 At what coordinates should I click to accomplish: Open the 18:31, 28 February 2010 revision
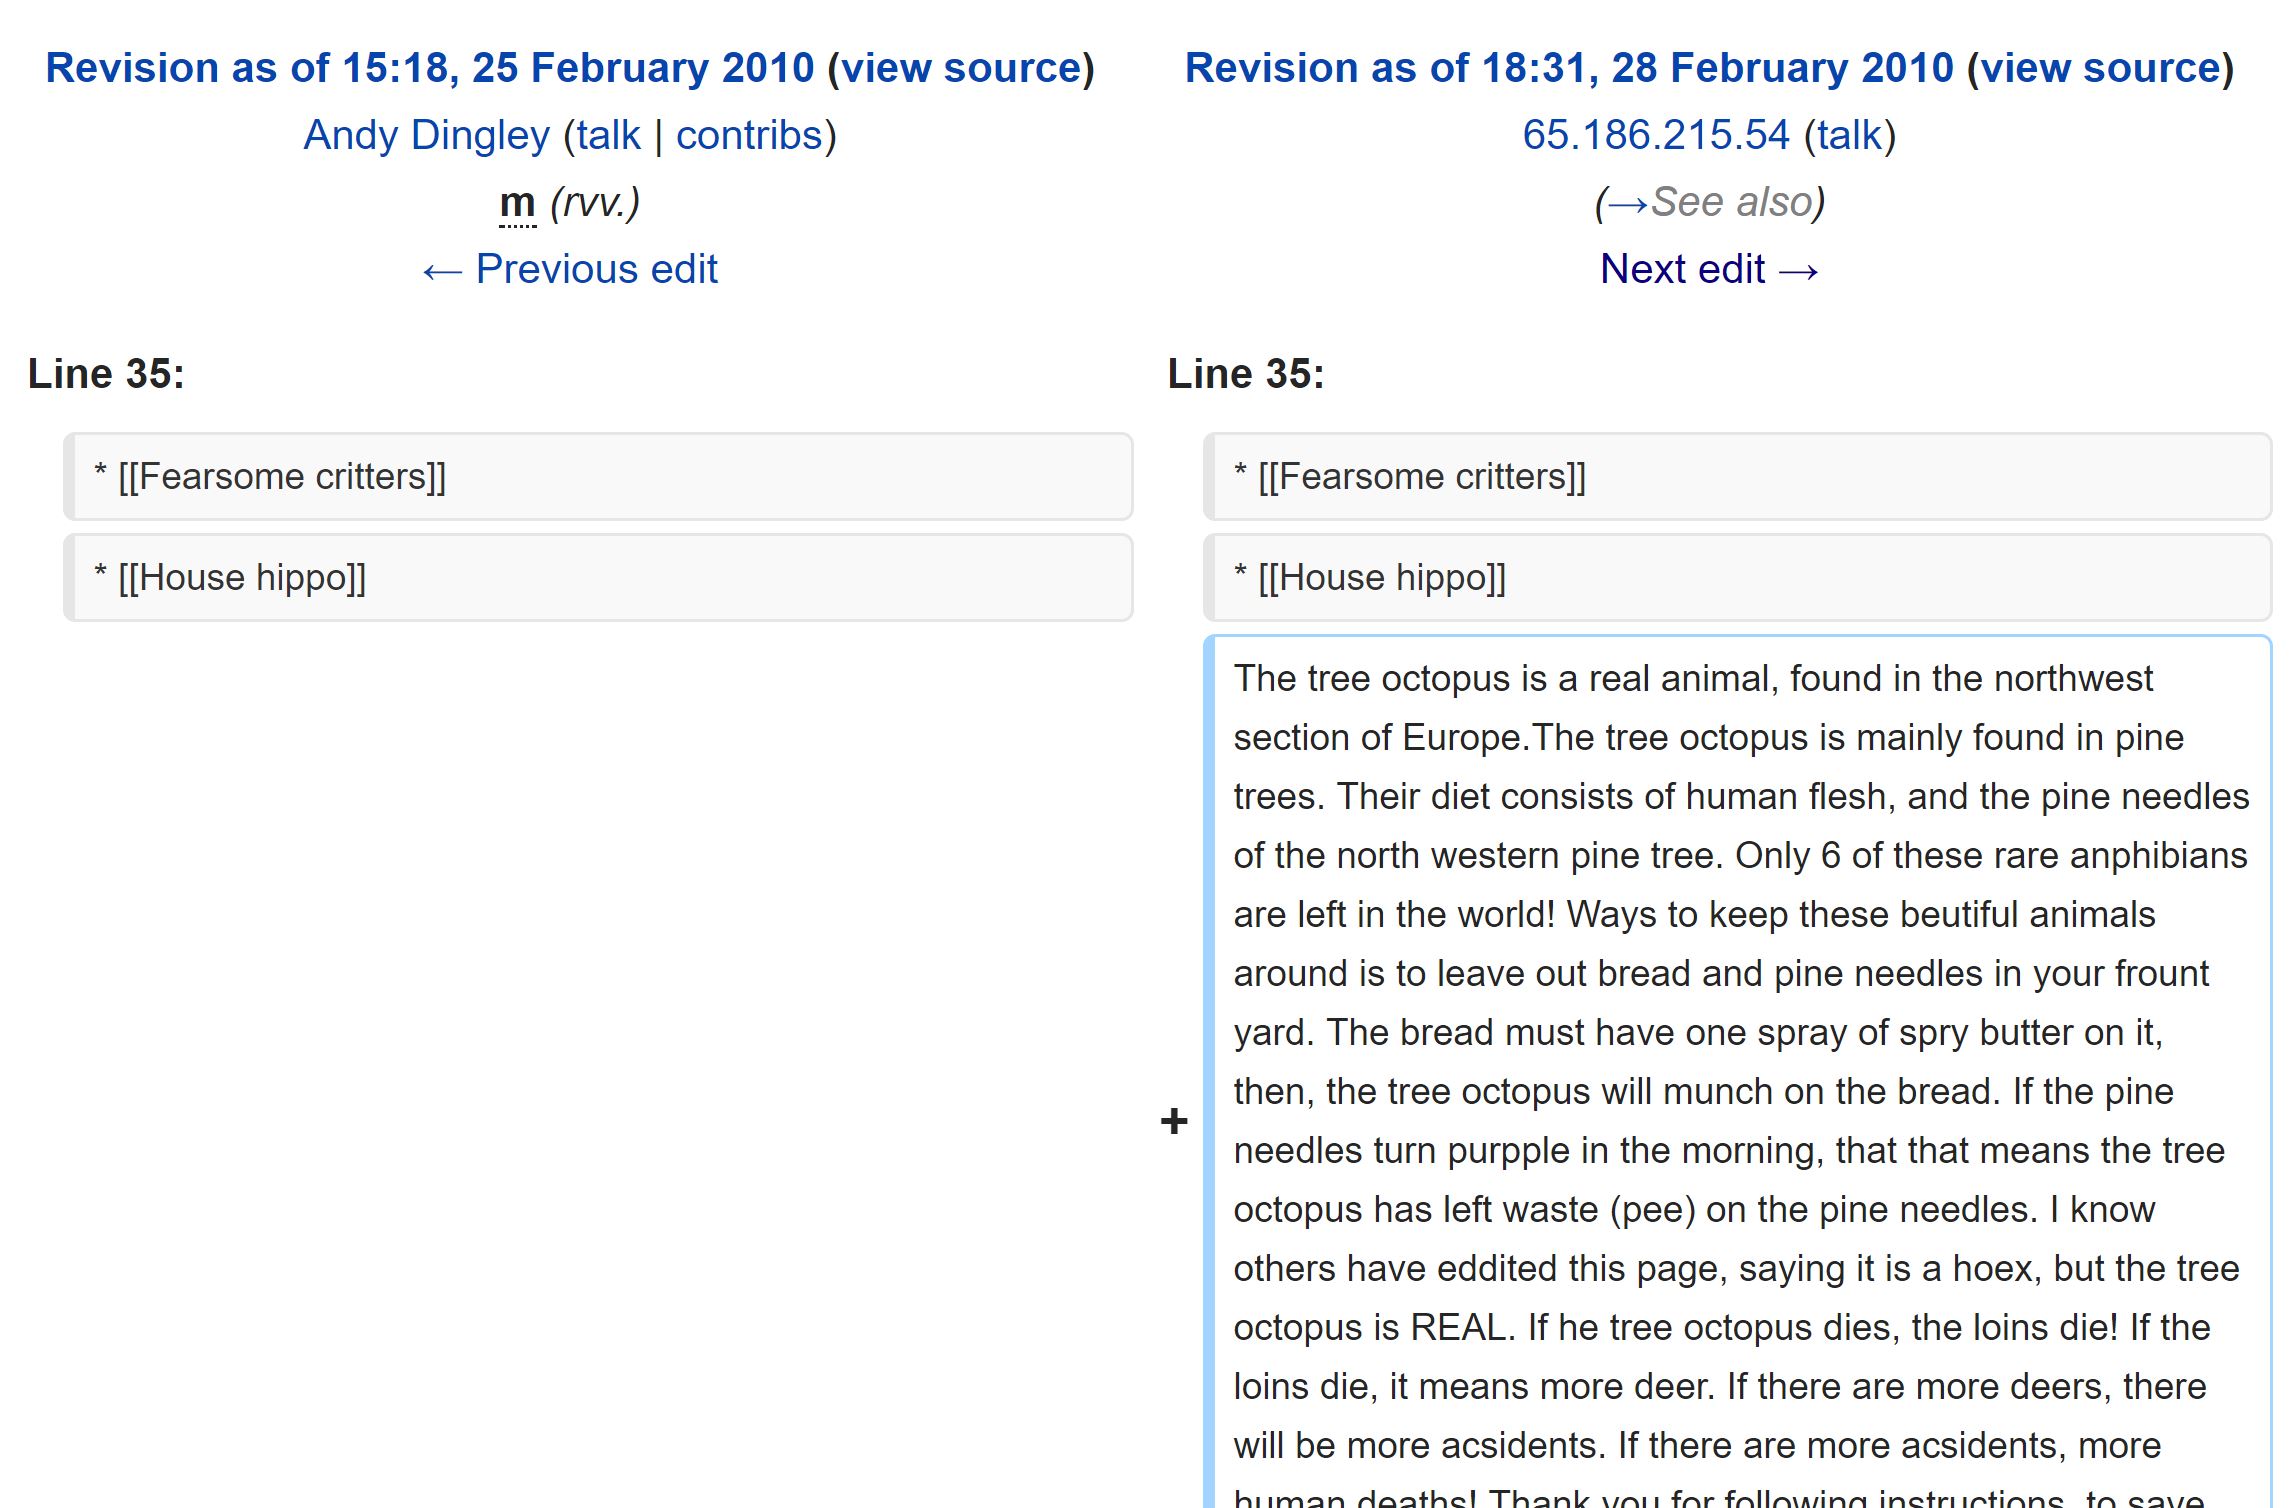pyautogui.click(x=1568, y=68)
